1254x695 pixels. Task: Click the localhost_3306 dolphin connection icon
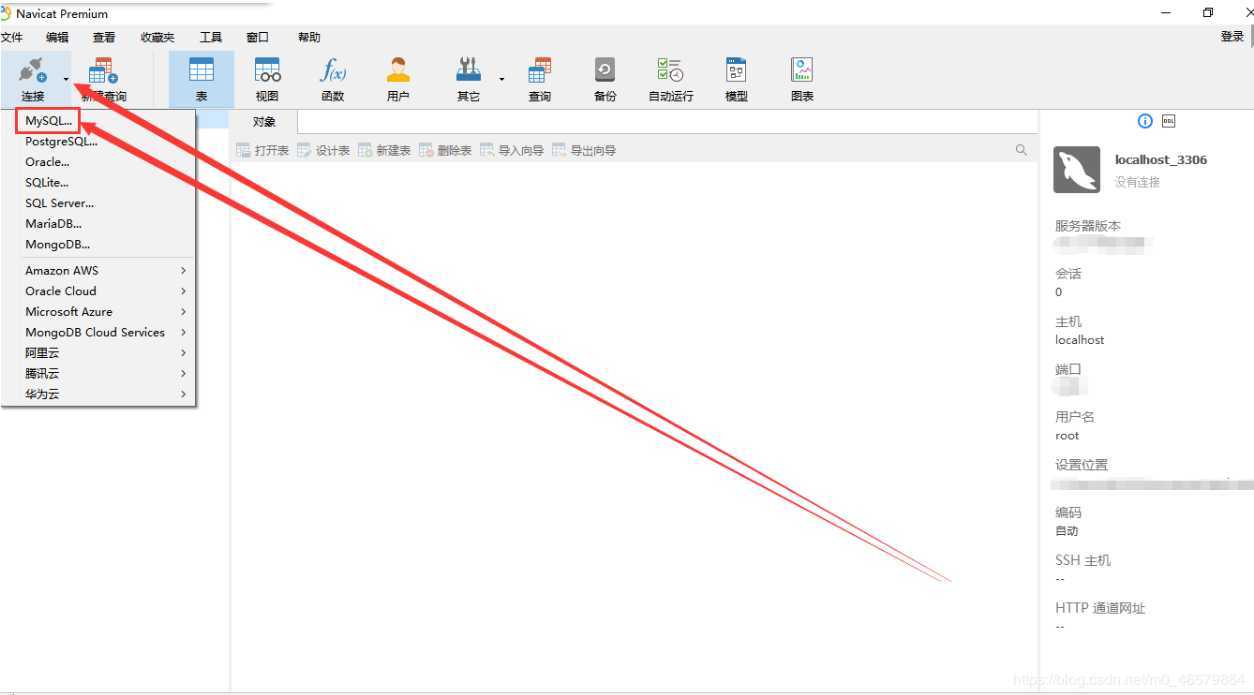pyautogui.click(x=1077, y=169)
